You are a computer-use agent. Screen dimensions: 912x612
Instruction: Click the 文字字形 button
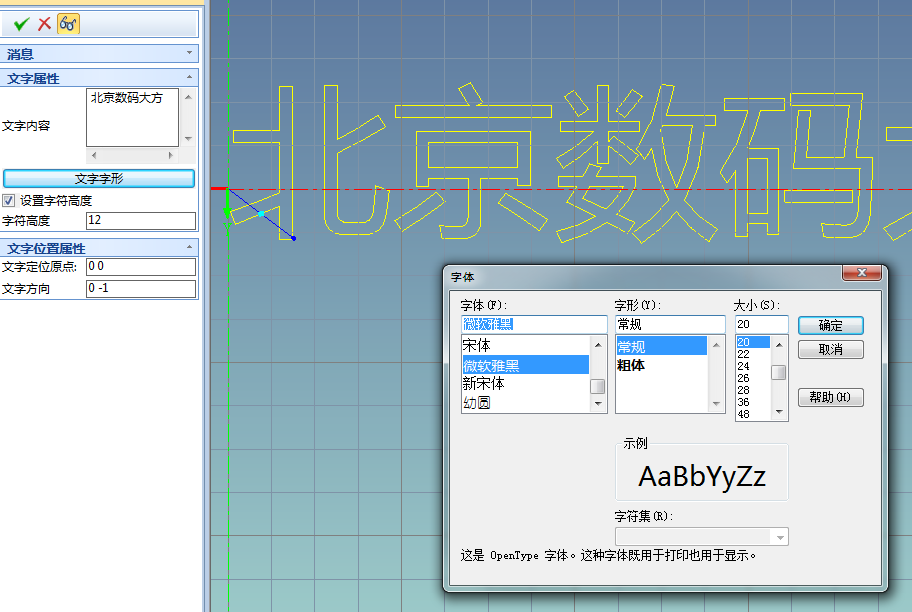(x=99, y=179)
